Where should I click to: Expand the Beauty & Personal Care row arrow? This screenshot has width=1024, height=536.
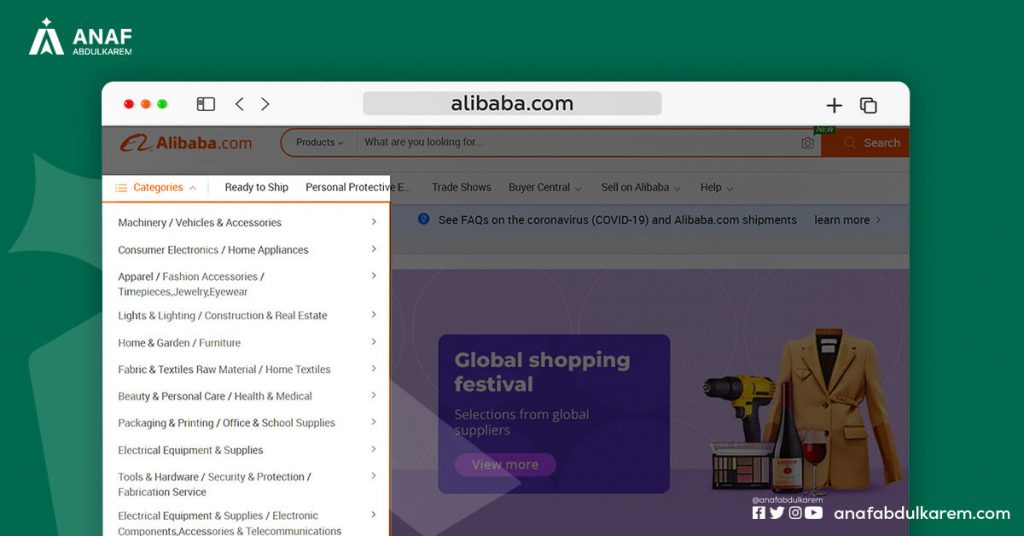click(374, 395)
